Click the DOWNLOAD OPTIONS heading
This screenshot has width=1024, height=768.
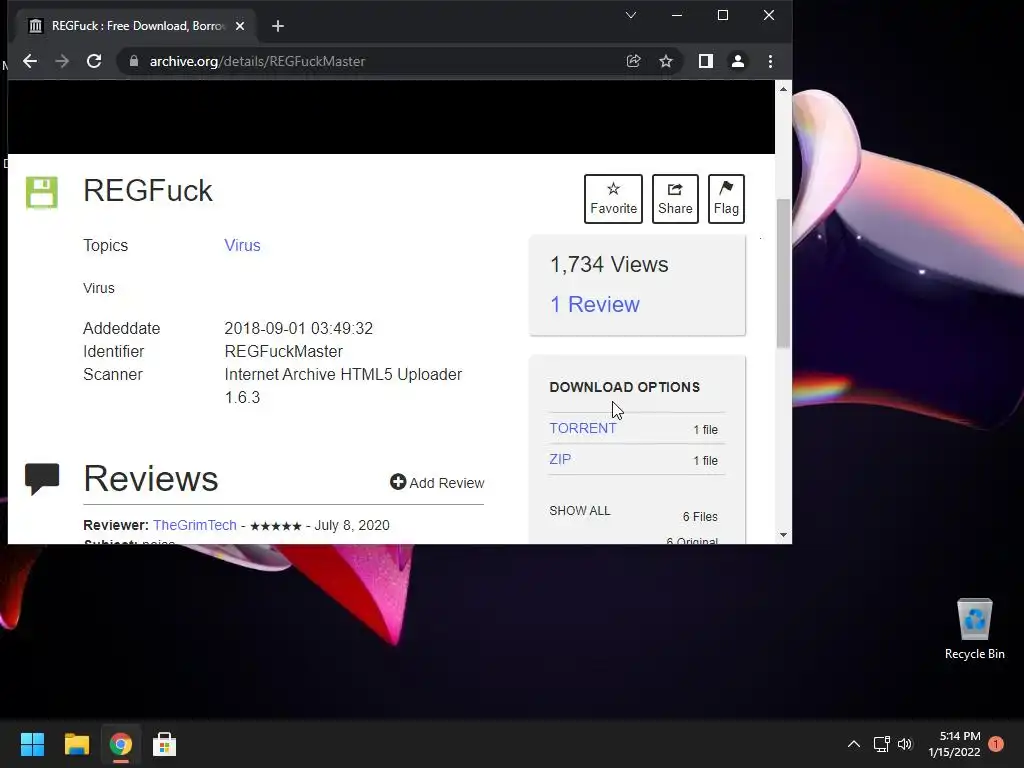click(x=624, y=387)
